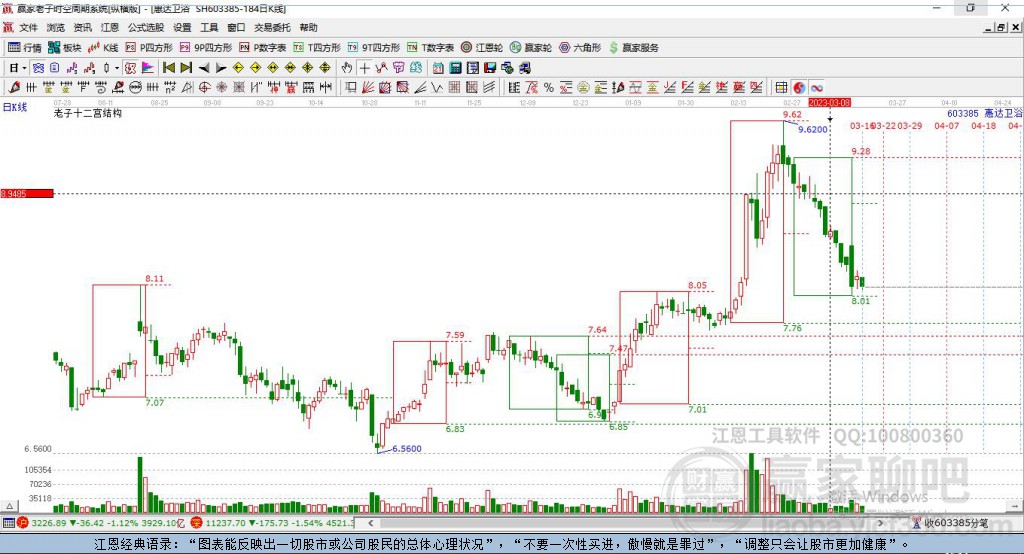
Task: Open the 9T四方形 tool
Action: [374, 48]
